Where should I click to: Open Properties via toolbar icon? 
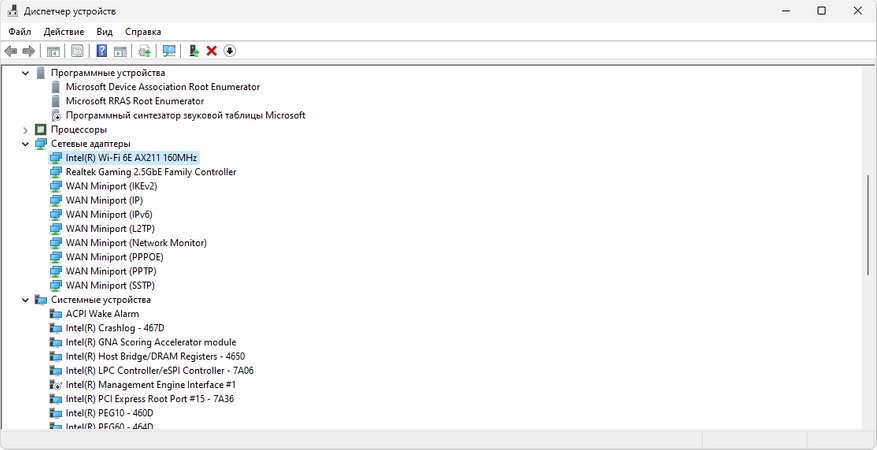click(x=77, y=51)
